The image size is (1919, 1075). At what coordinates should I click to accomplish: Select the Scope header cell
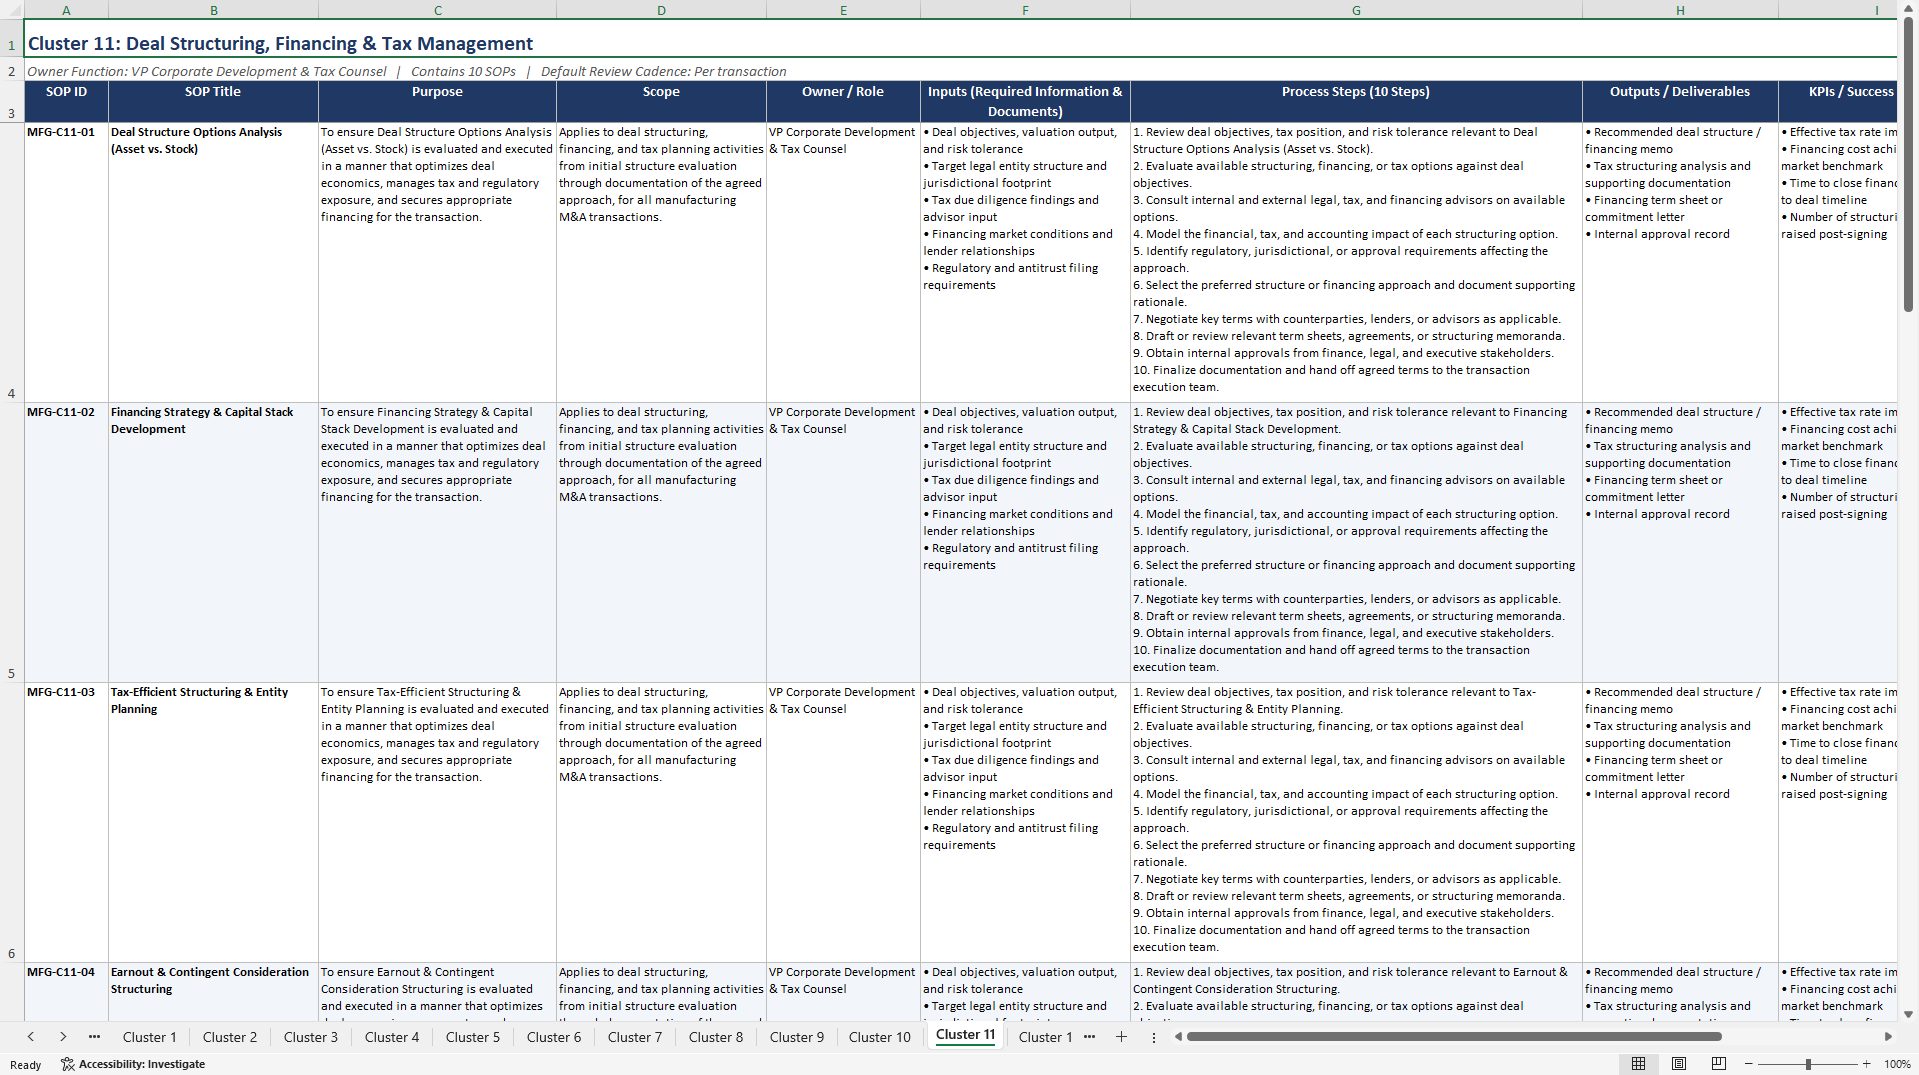661,101
